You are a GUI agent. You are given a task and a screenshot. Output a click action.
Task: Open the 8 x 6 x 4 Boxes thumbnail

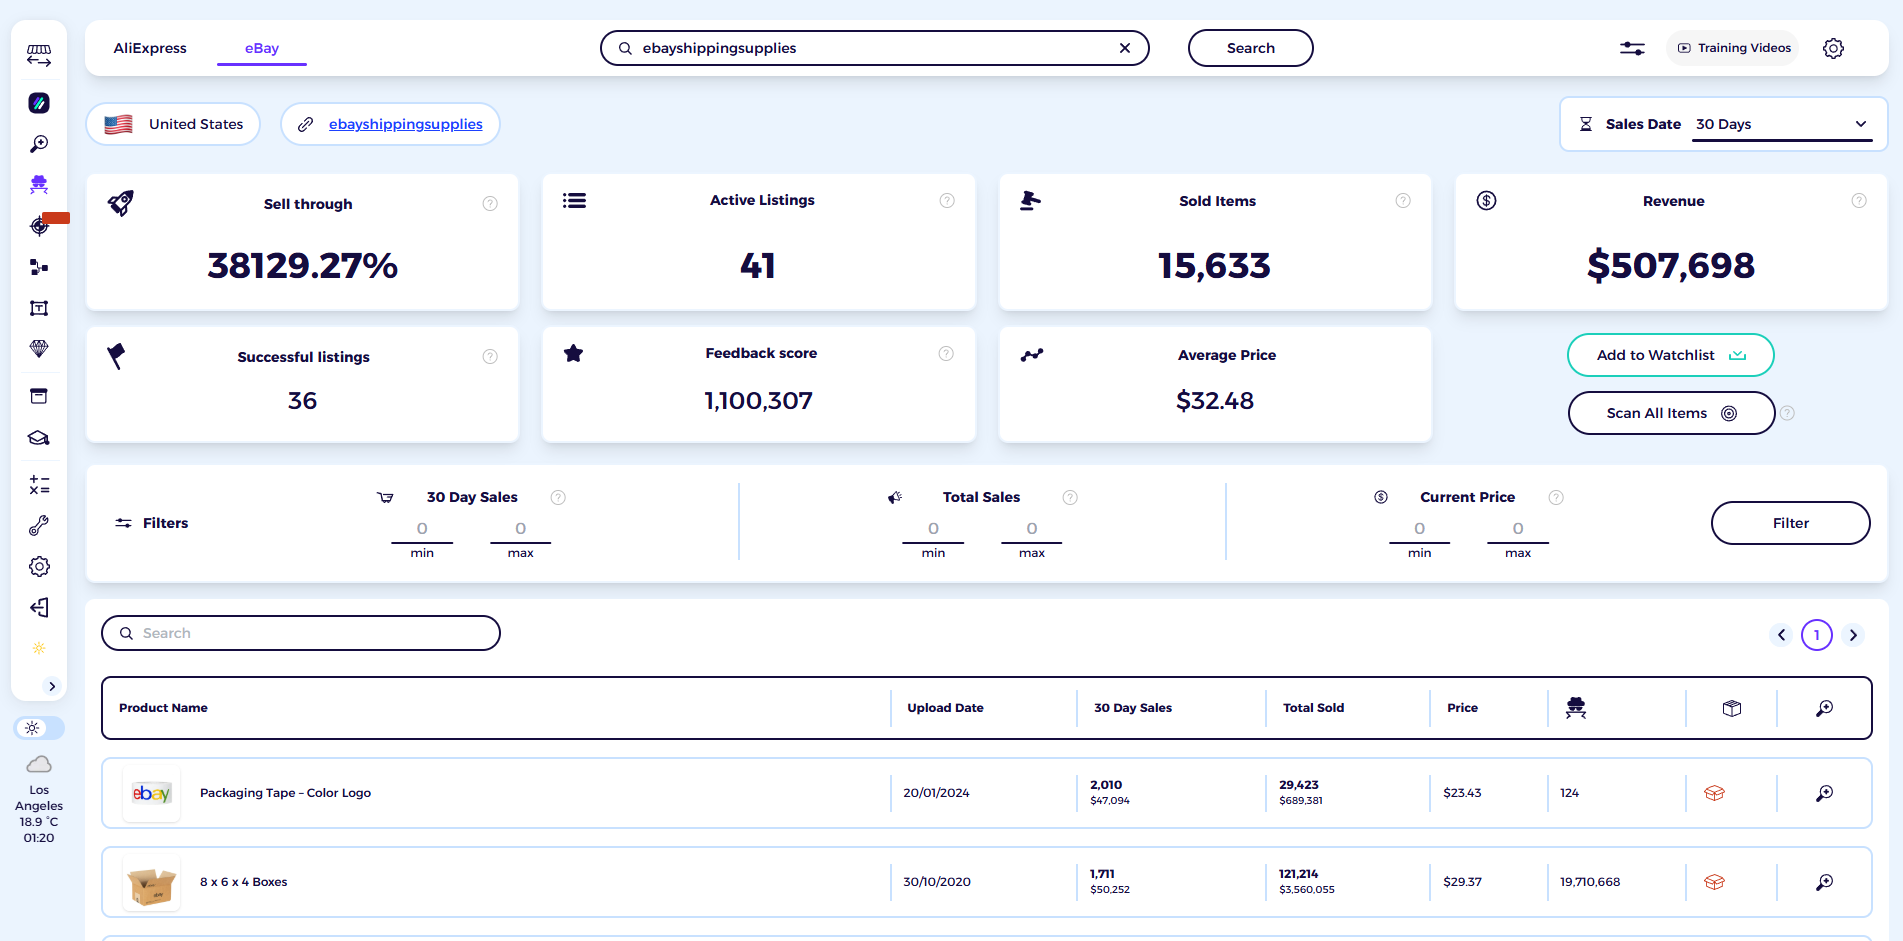(152, 882)
